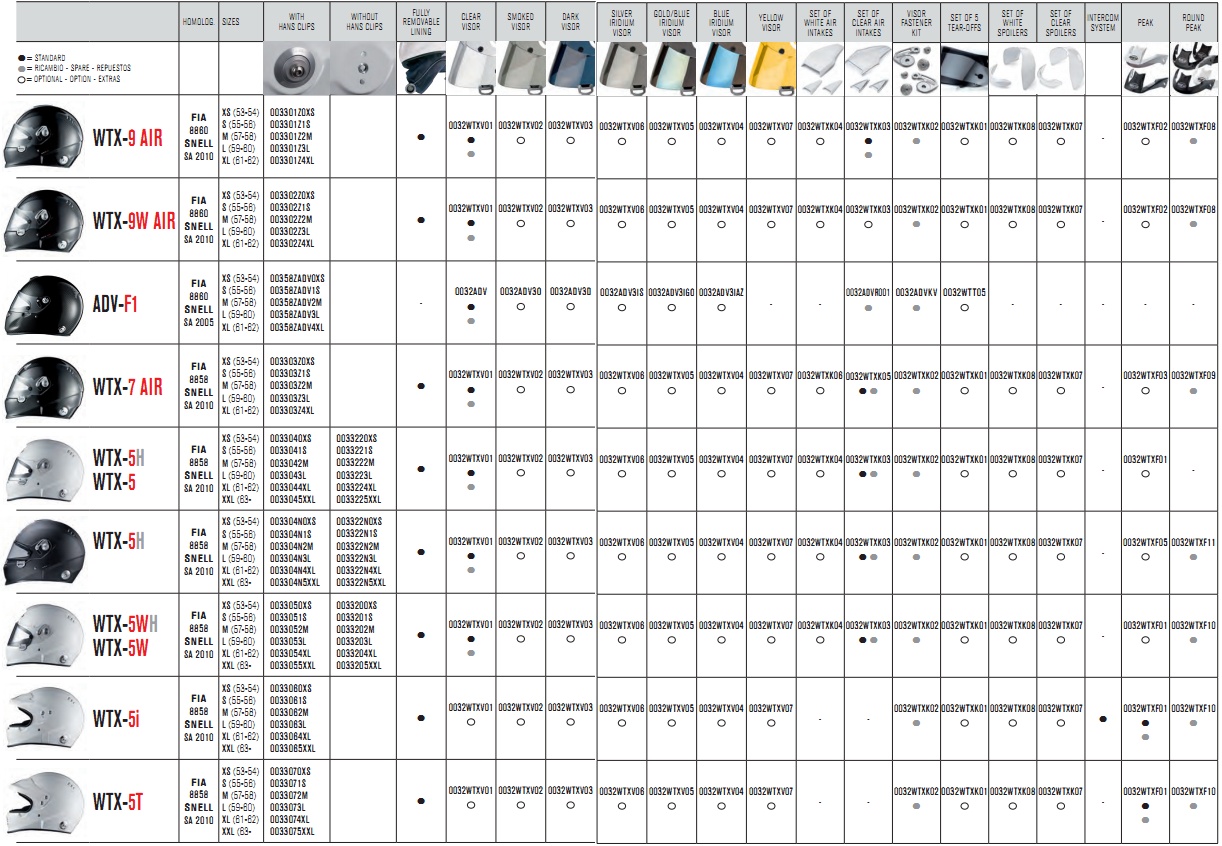
Task: Click air intakes code 0032ADVR001
Action: [x=868, y=292]
